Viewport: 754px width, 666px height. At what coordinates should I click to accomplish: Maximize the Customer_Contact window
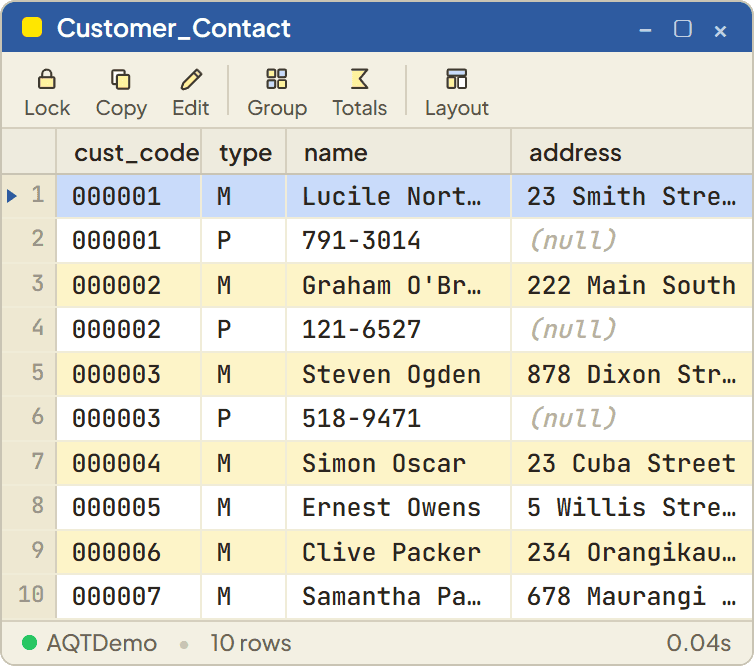683,29
